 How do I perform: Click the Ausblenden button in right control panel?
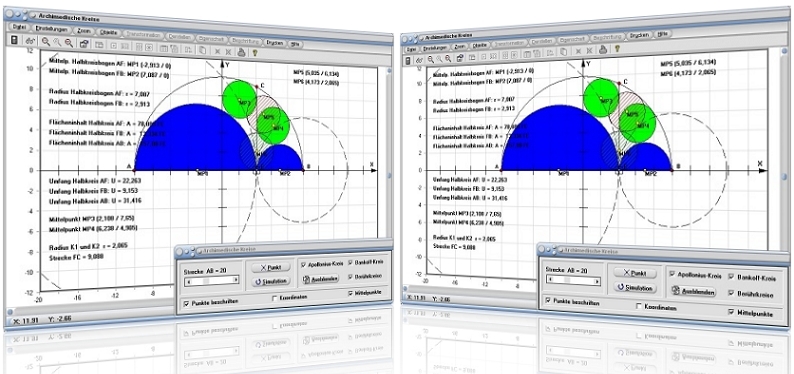pyautogui.click(x=693, y=292)
